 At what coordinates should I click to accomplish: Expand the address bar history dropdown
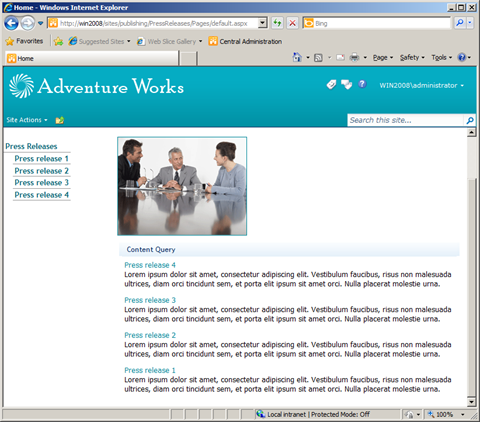click(x=263, y=23)
